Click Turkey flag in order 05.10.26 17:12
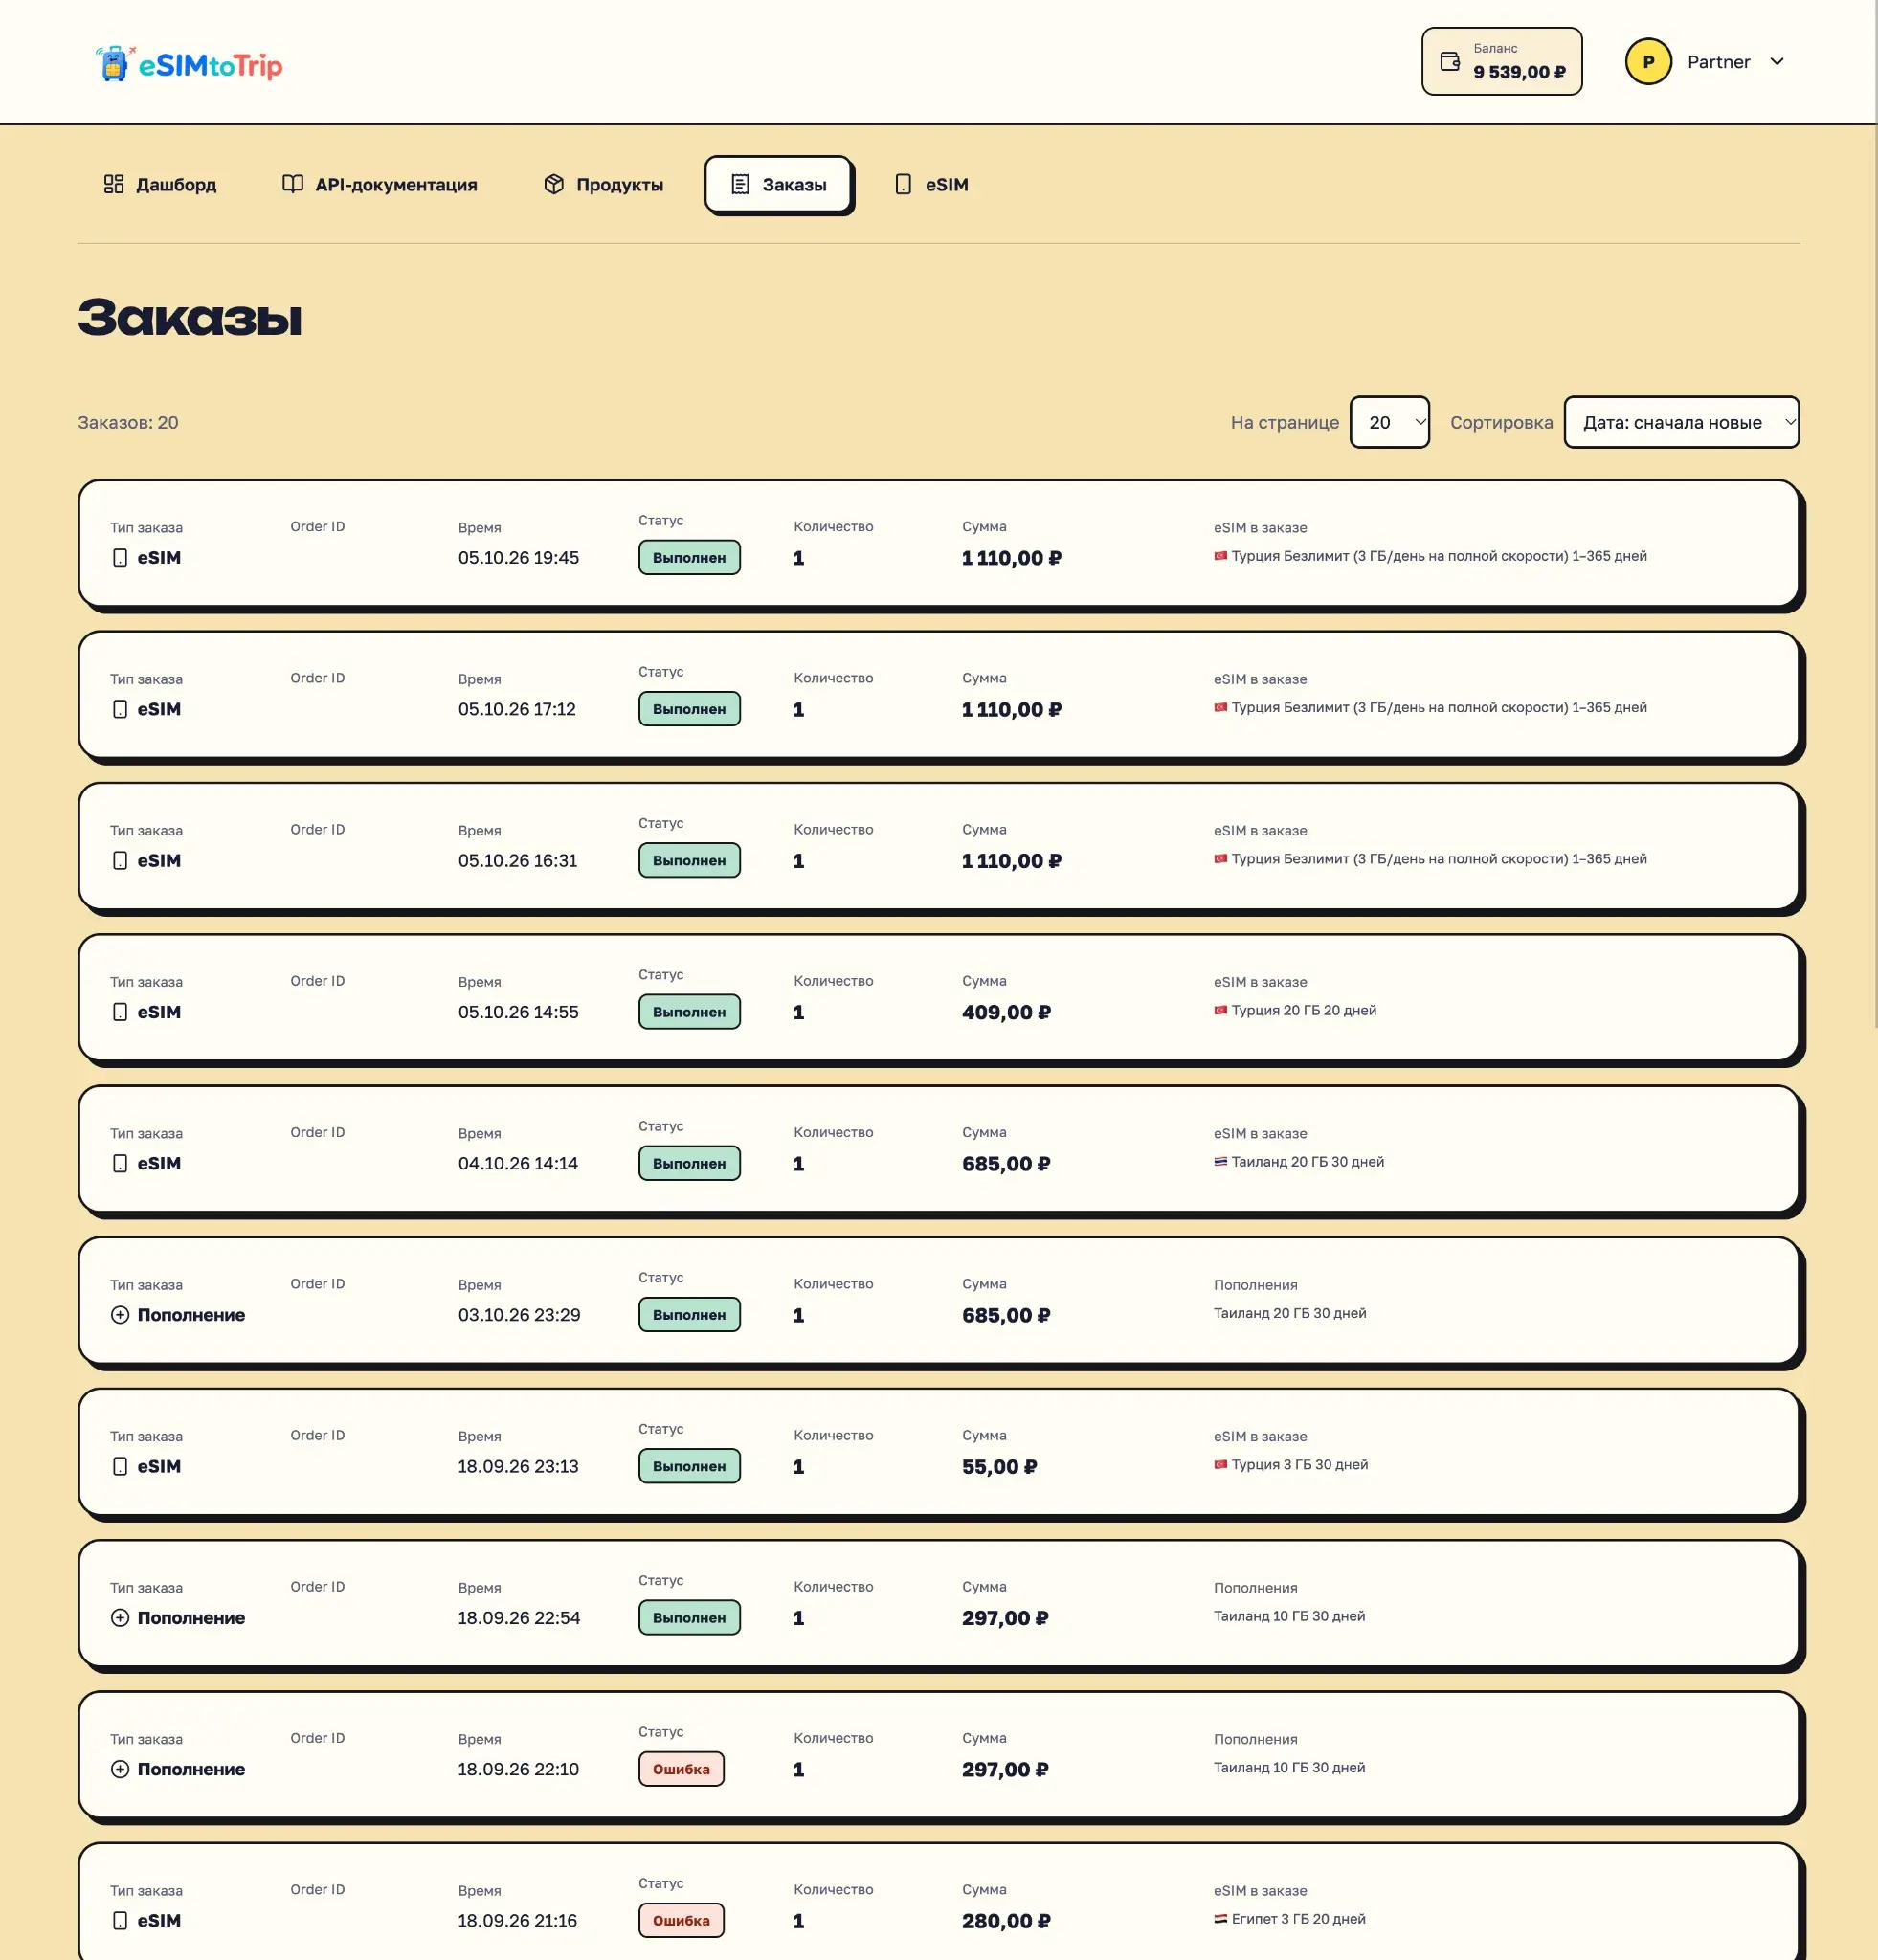This screenshot has height=1960, width=1878. [x=1220, y=707]
